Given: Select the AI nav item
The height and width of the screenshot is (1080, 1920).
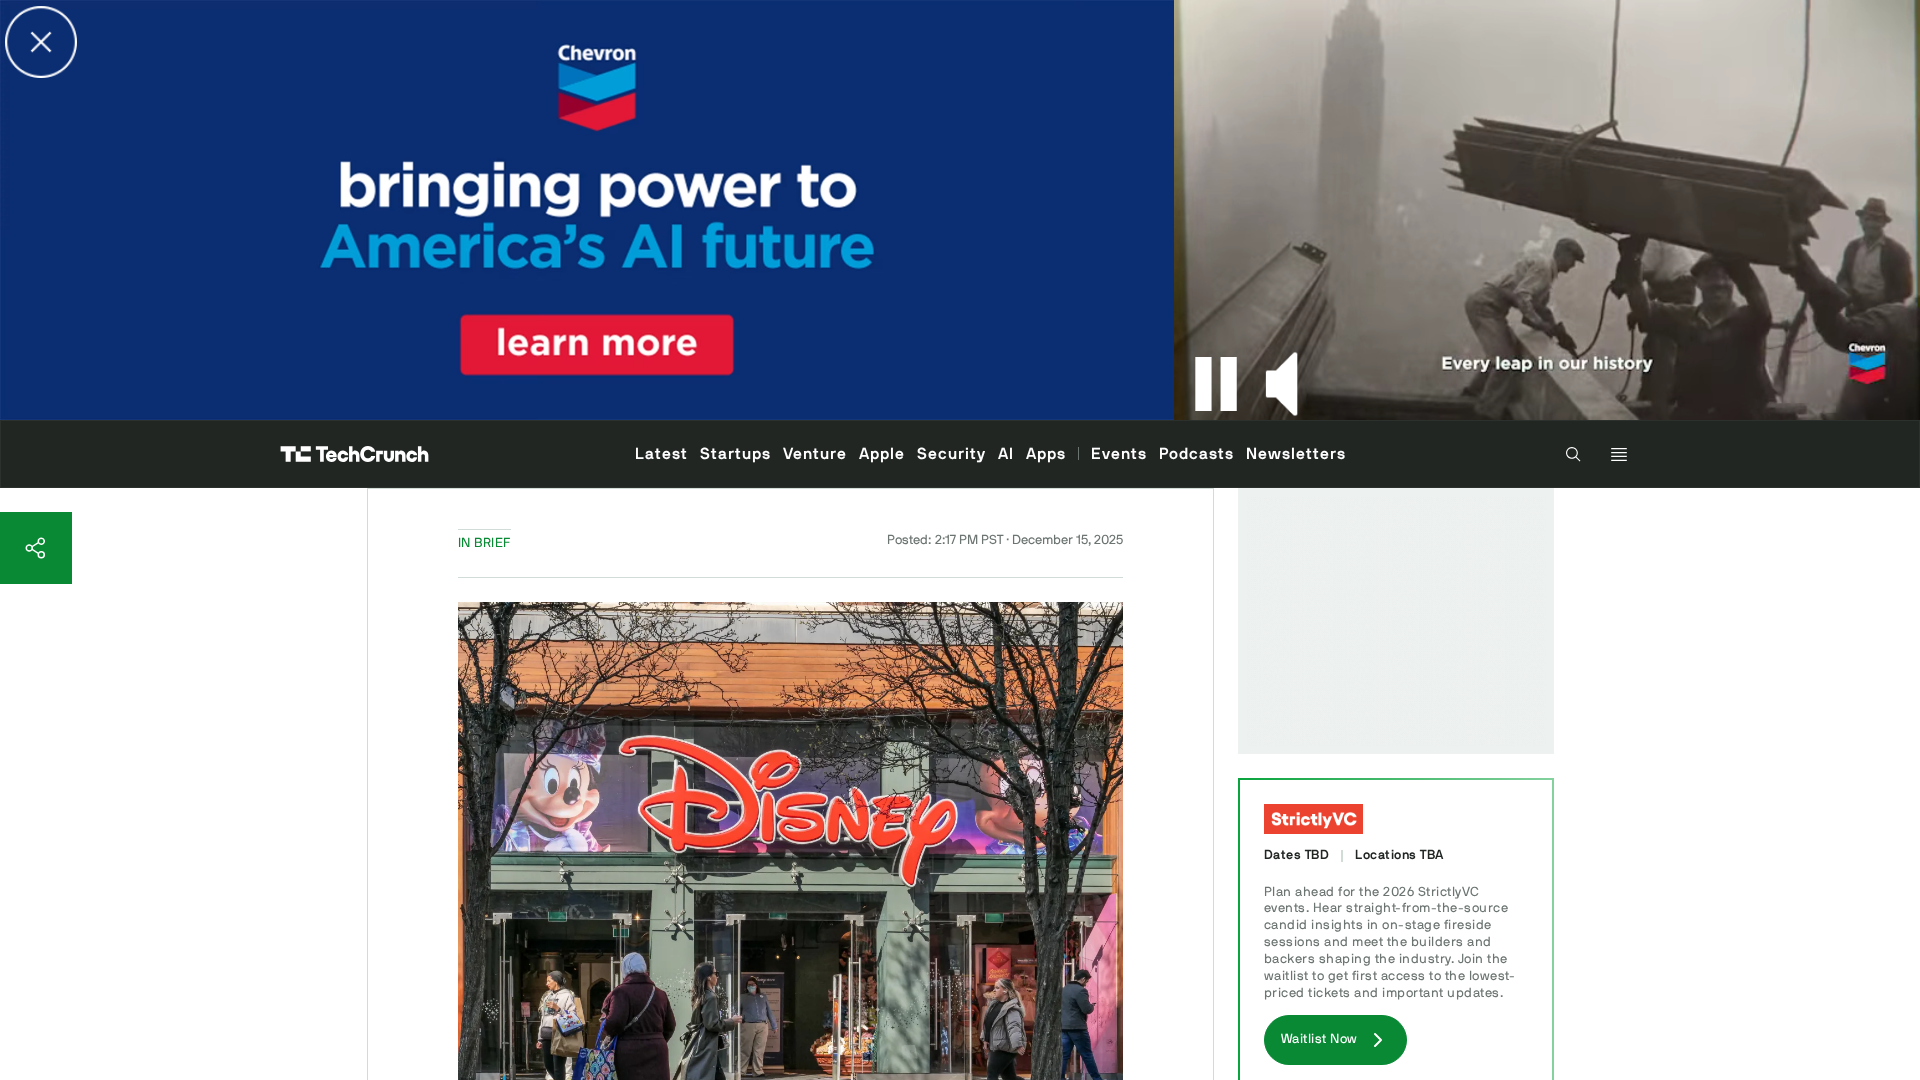Looking at the screenshot, I should (x=1005, y=454).
